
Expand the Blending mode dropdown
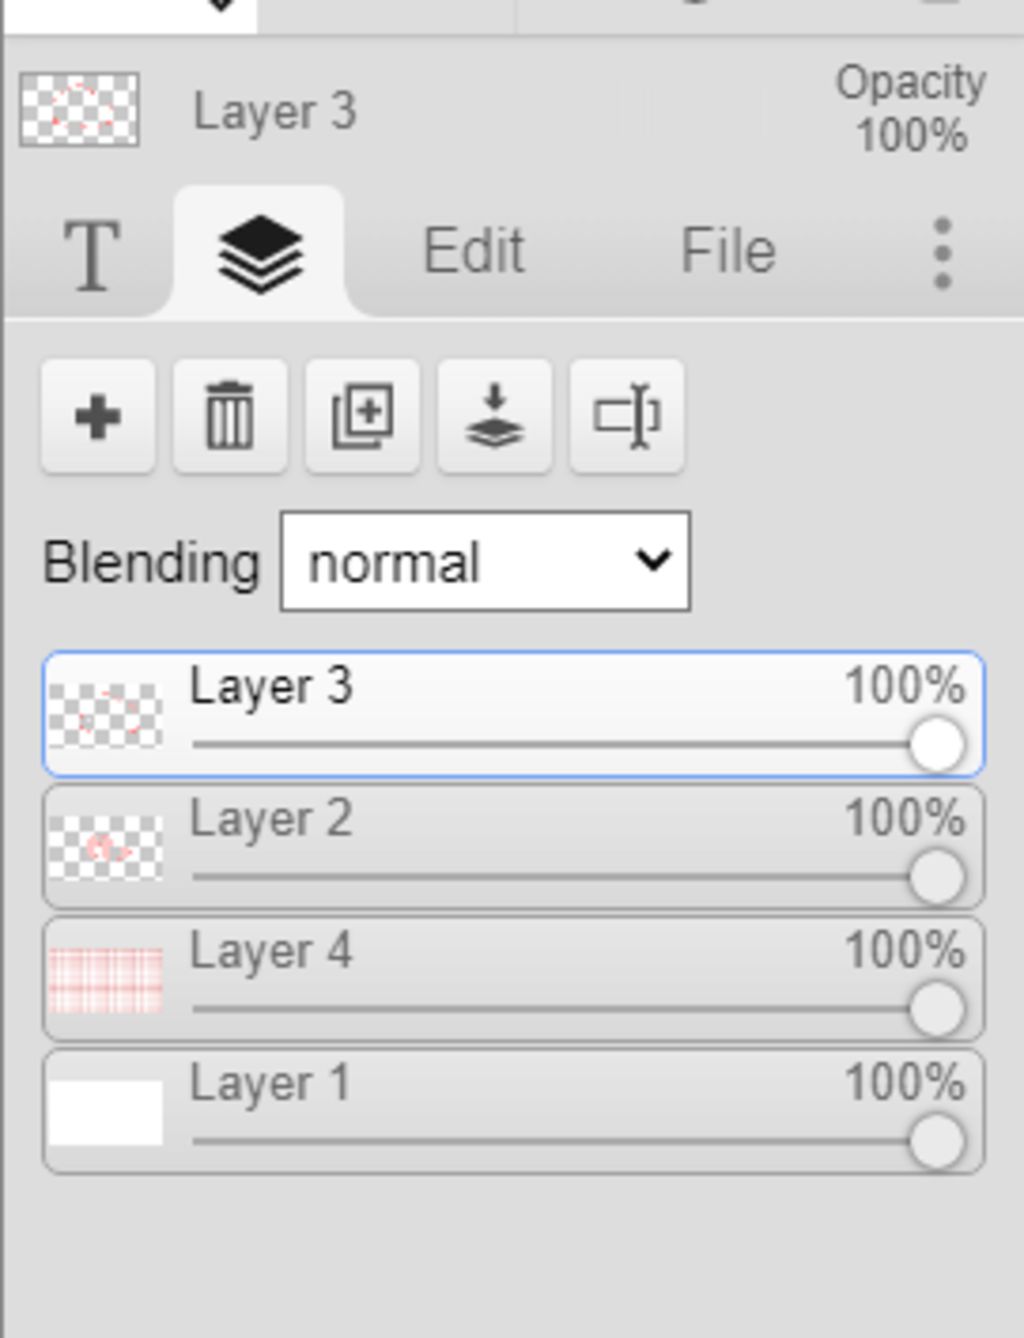pos(485,562)
